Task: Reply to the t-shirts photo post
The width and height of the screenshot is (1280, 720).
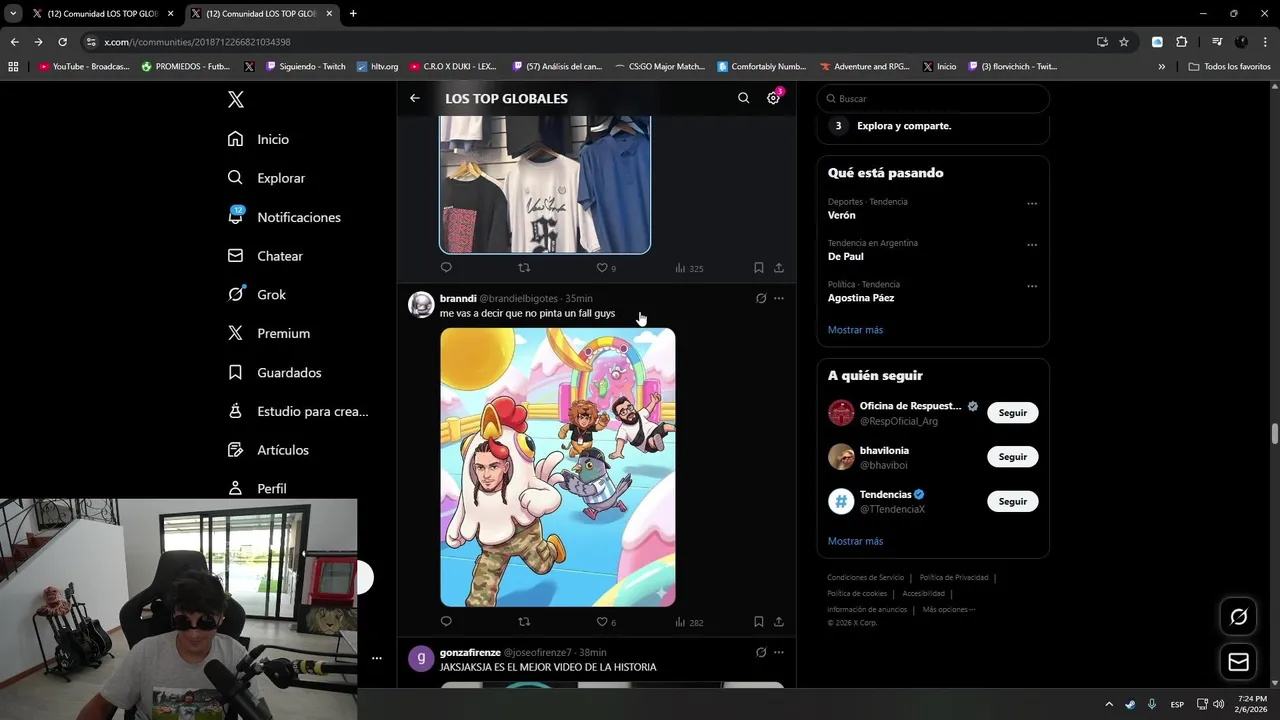Action: pyautogui.click(x=446, y=268)
